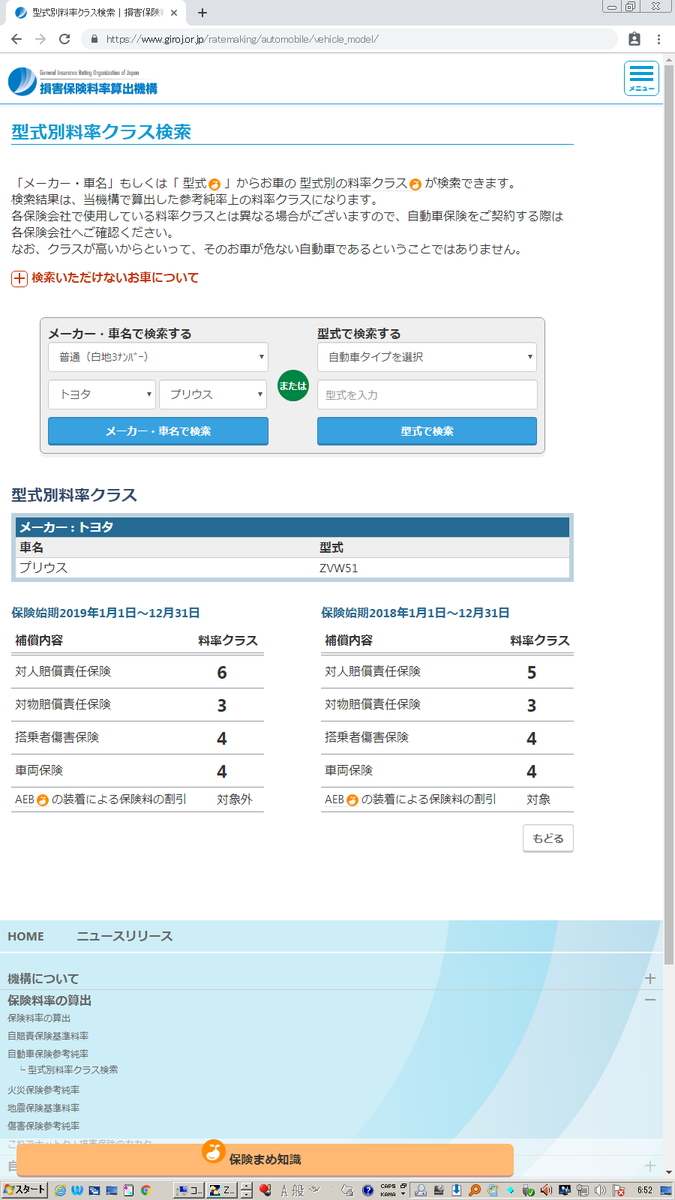Click the IME 般 input mode indicator

[x=298, y=1190]
